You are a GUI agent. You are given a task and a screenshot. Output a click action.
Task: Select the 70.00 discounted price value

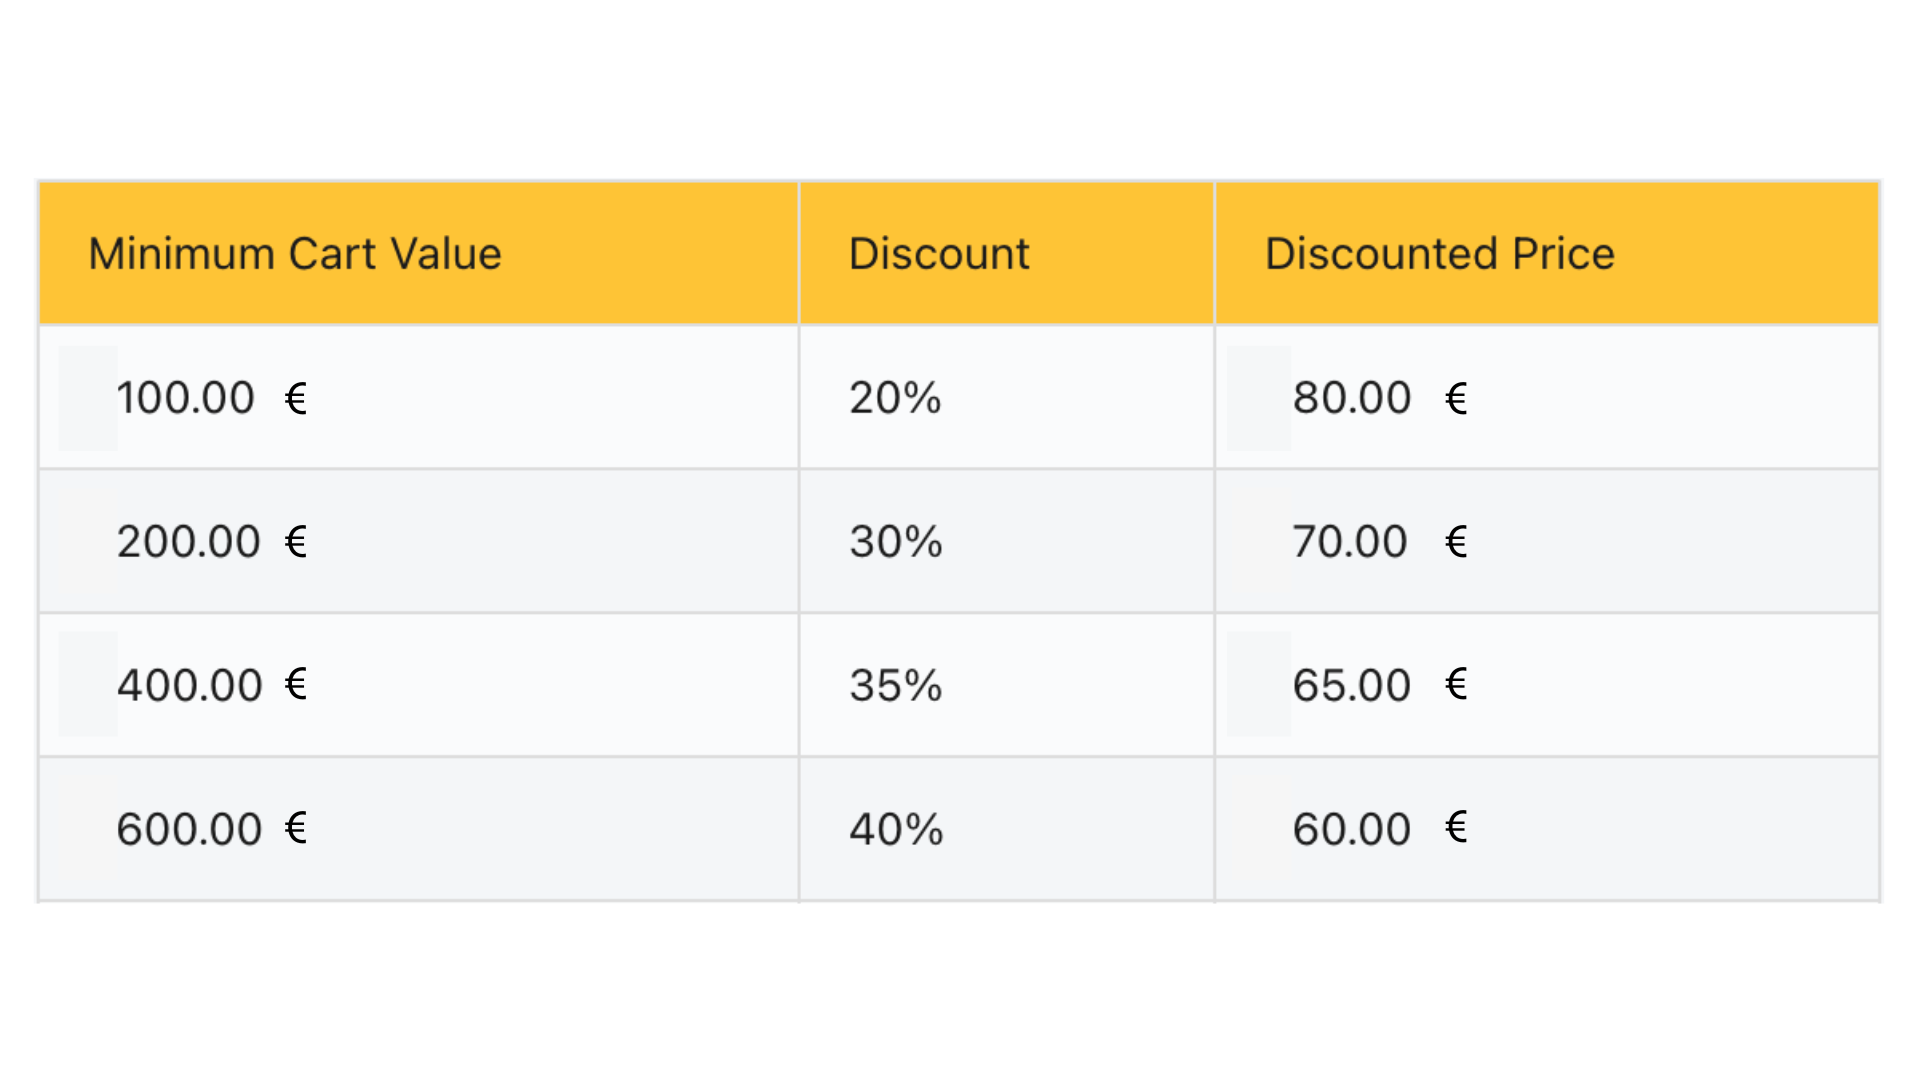(1349, 542)
